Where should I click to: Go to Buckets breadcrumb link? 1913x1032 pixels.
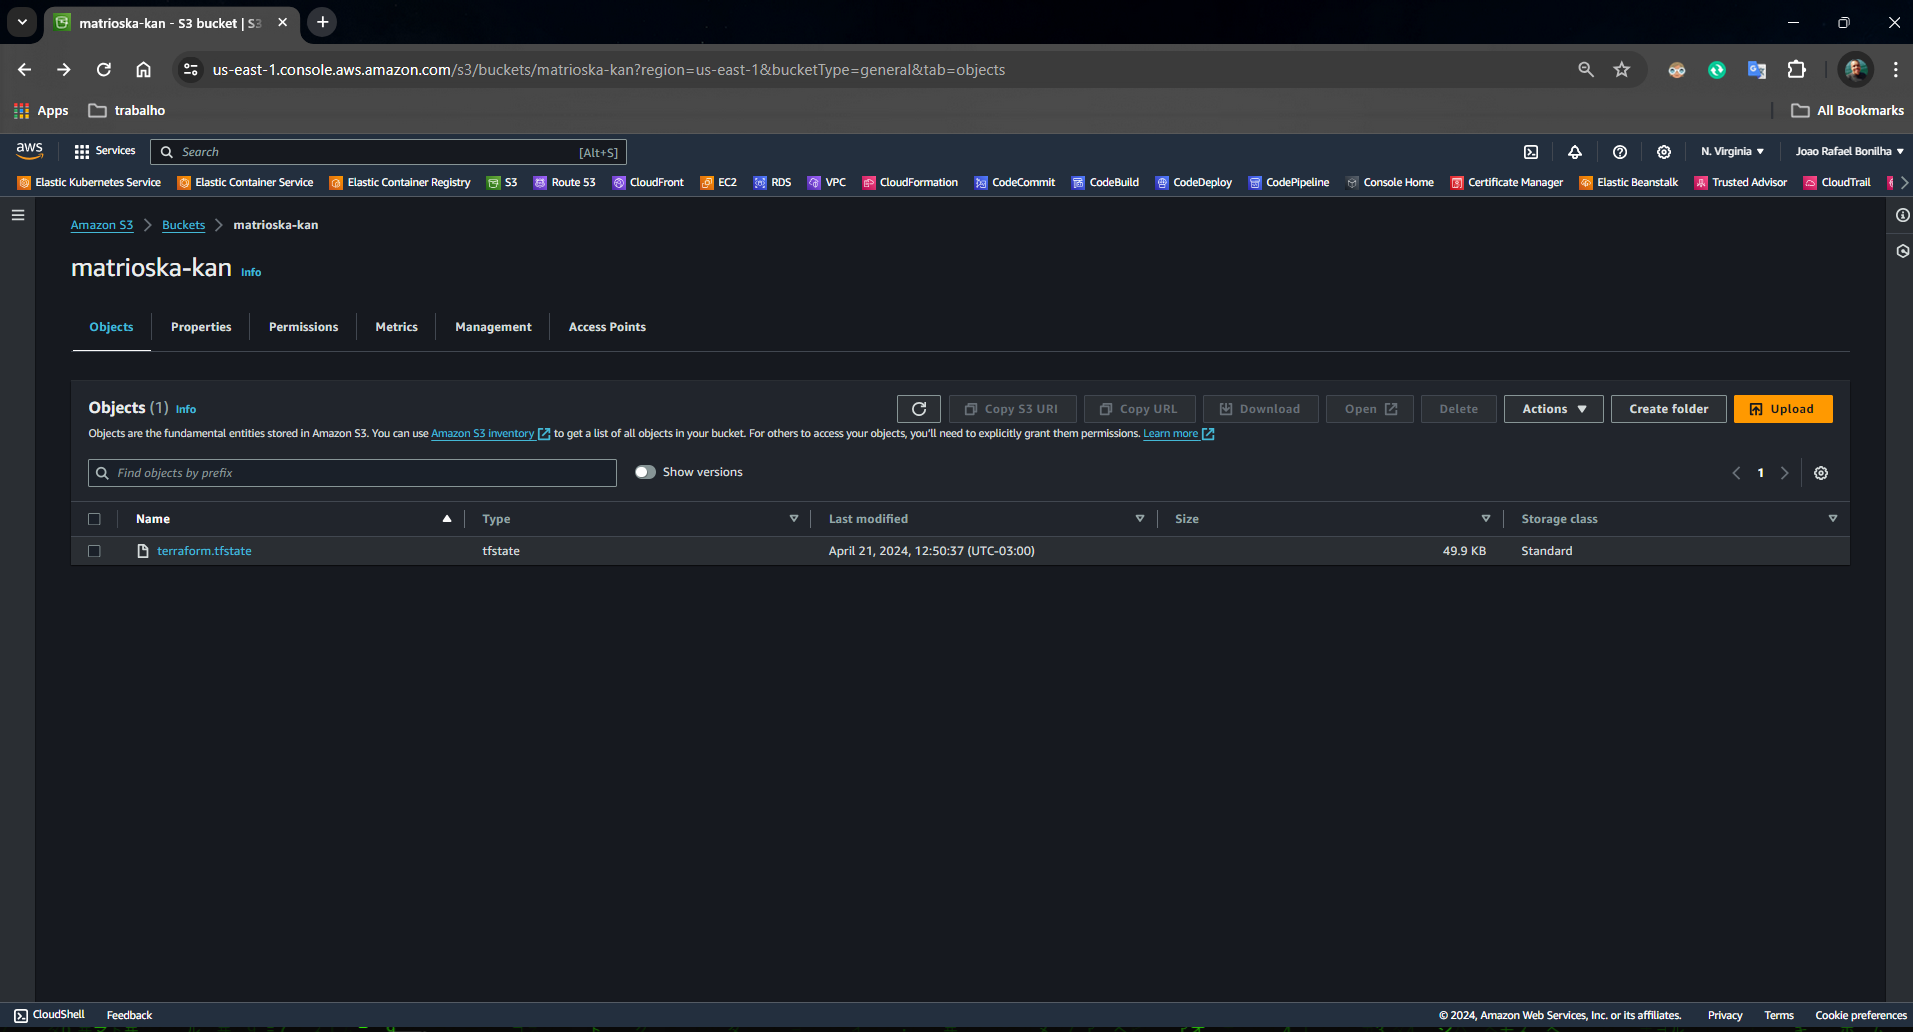[184, 225]
